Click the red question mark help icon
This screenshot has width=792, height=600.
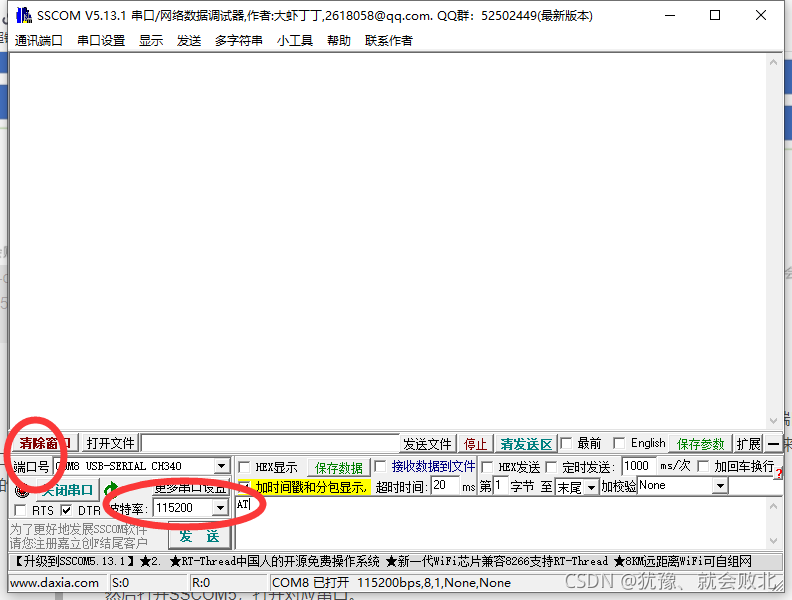pyautogui.click(x=778, y=473)
